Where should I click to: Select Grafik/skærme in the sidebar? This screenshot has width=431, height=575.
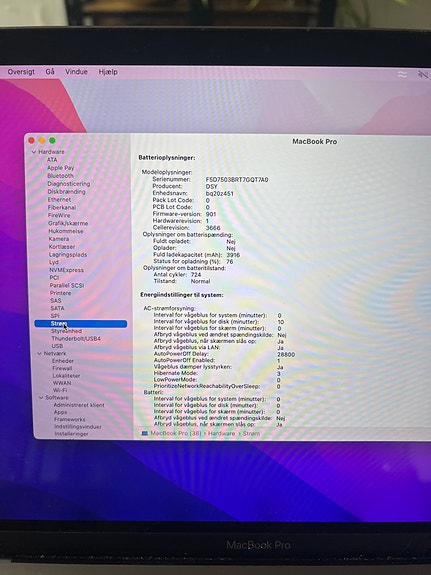[x=68, y=223]
